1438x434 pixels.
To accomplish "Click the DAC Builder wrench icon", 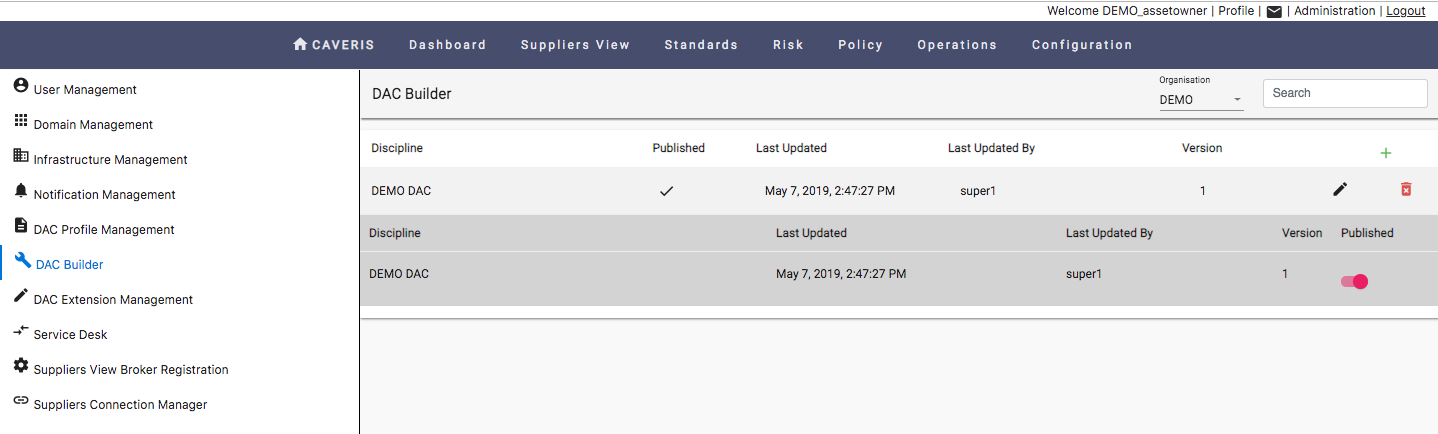I will 23,261.
